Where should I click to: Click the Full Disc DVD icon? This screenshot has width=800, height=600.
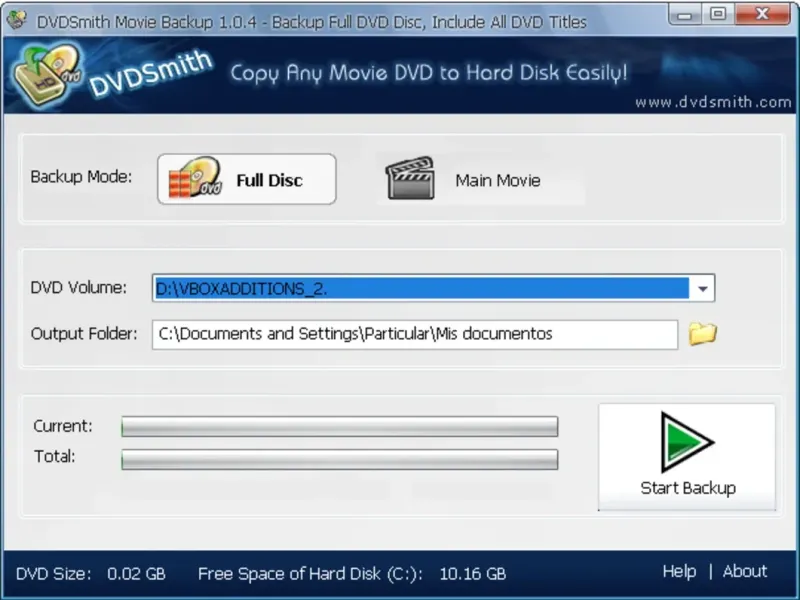(195, 178)
